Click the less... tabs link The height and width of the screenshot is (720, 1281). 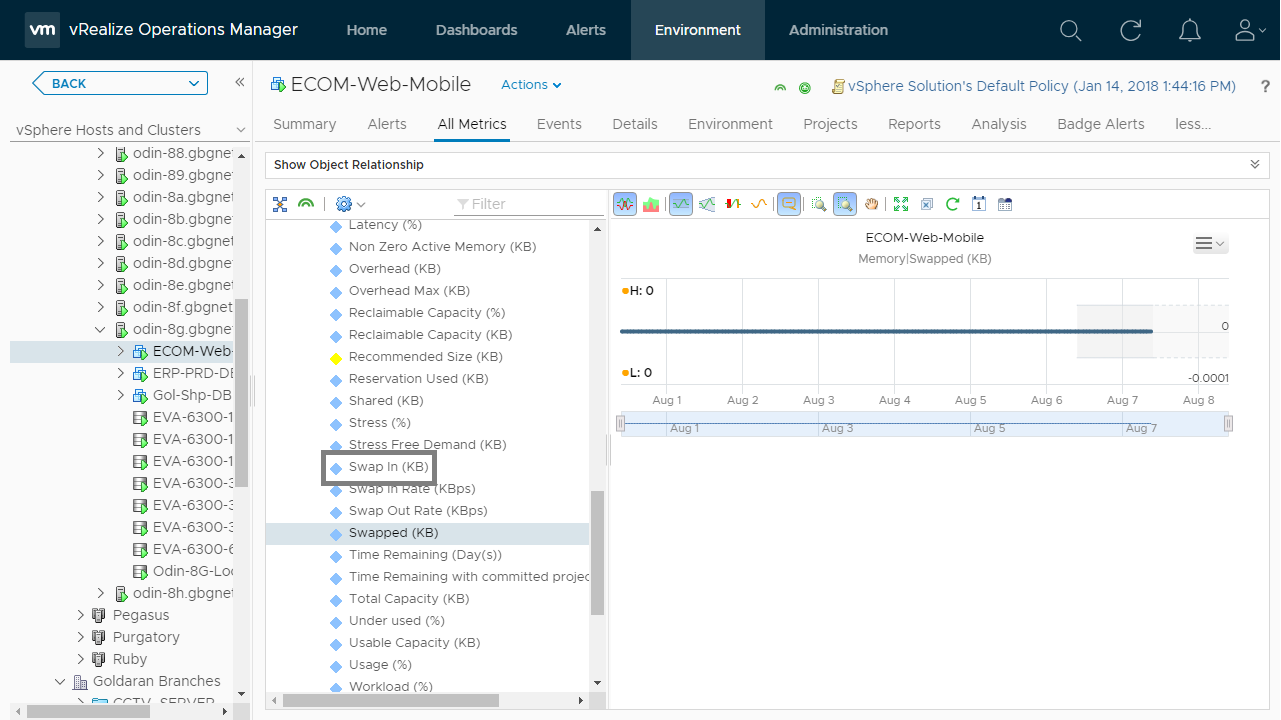click(1193, 124)
